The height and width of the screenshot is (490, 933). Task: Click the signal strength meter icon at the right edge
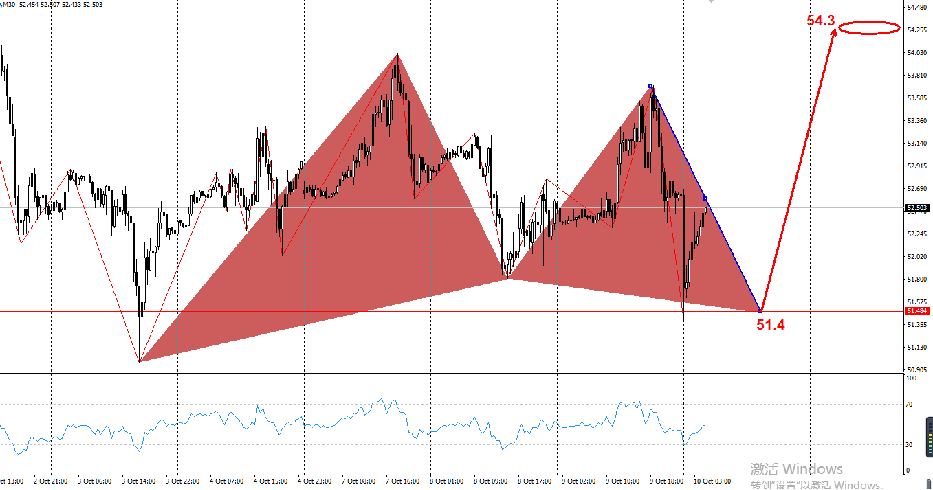(929, 435)
